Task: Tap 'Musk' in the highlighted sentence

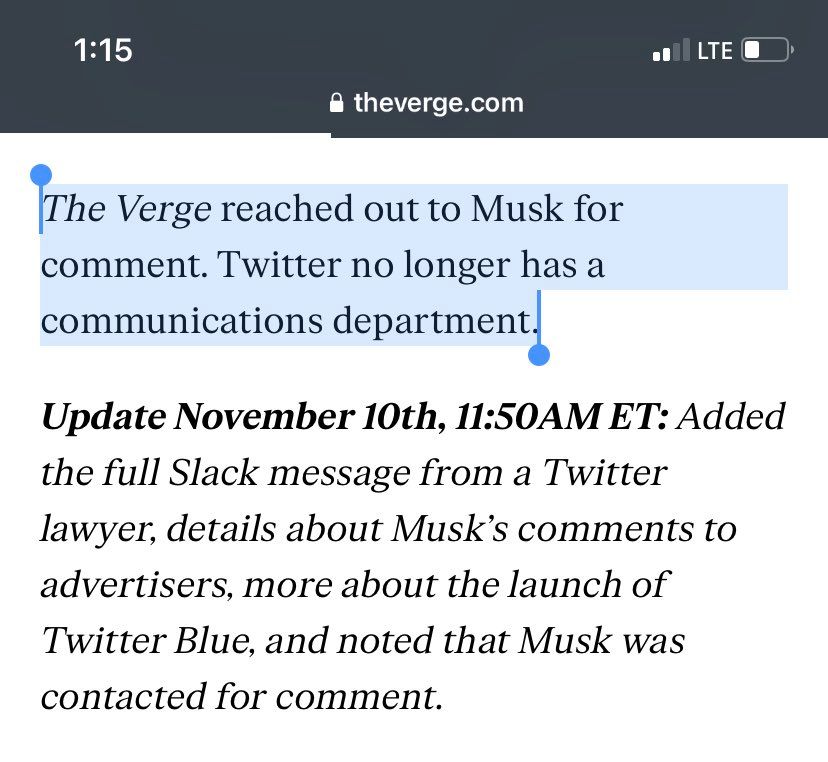Action: [x=518, y=209]
